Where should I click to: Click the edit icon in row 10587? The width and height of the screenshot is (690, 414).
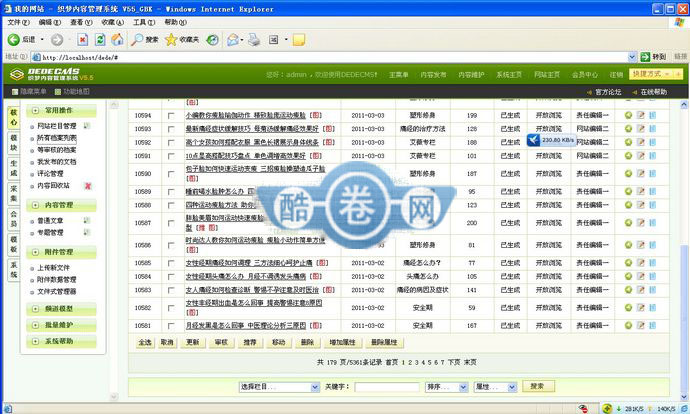(641, 223)
